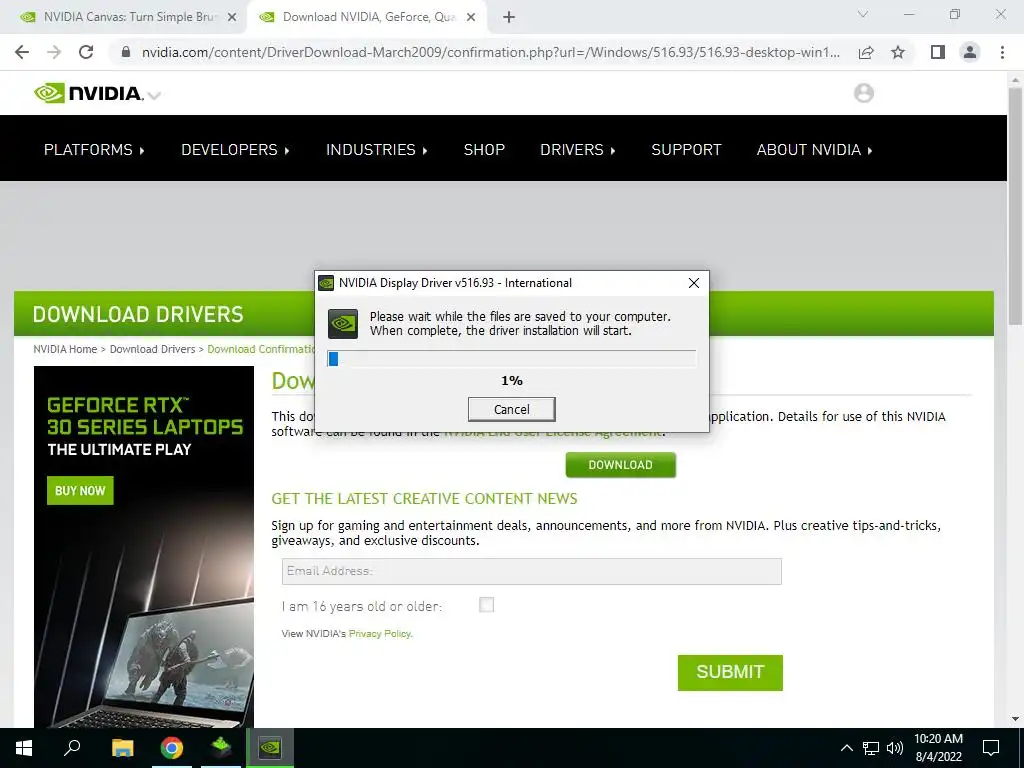The width and height of the screenshot is (1024, 768).
Task: Expand the DEVELOPERS menu
Action: pyautogui.click(x=235, y=150)
